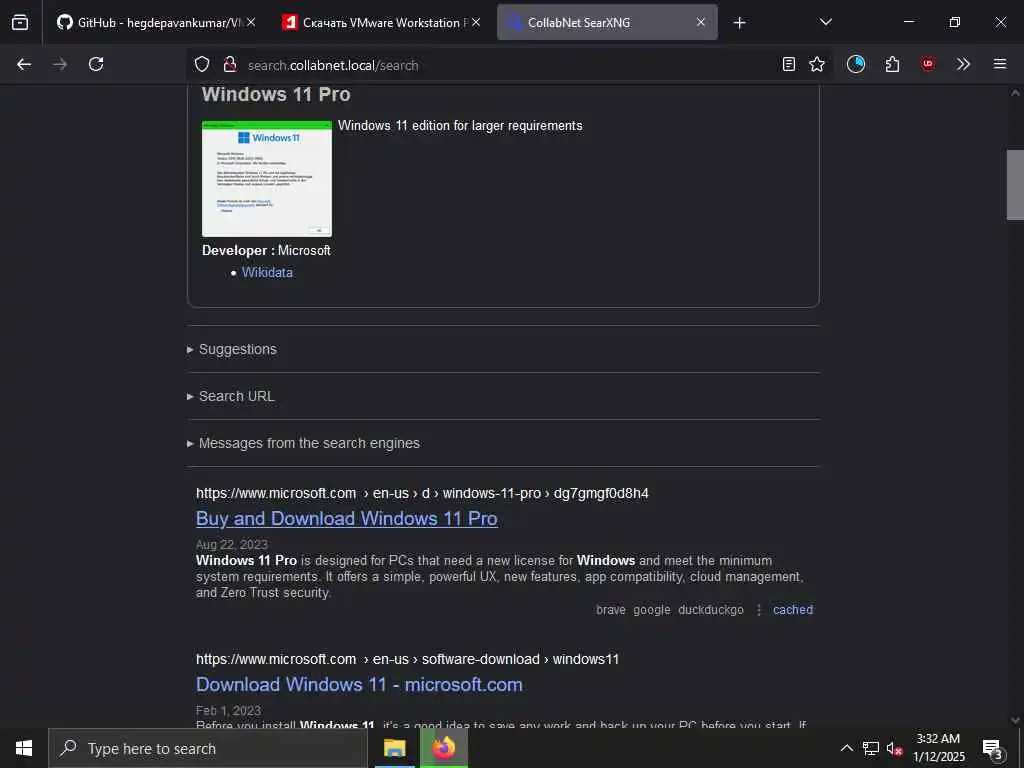Screen dimensions: 1024x768
Task: Close the GitHub hegdepavankumar tab
Action: [251, 22]
